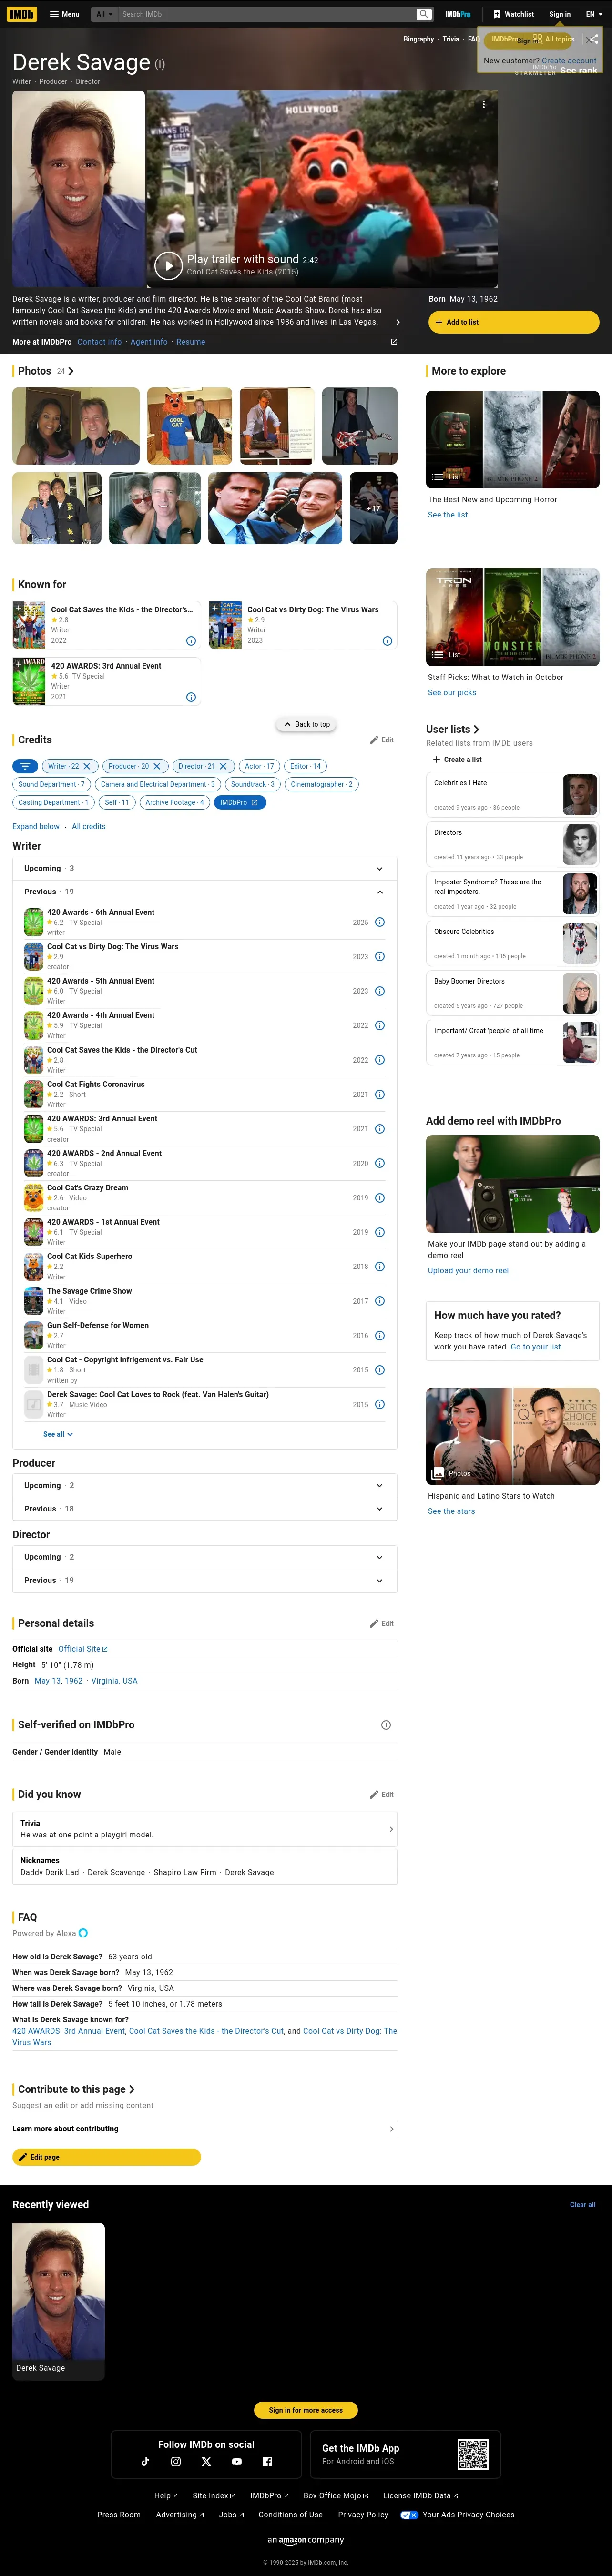Open IMDb Instagram social icon
This screenshot has height=2576, width=612.
point(176,2461)
